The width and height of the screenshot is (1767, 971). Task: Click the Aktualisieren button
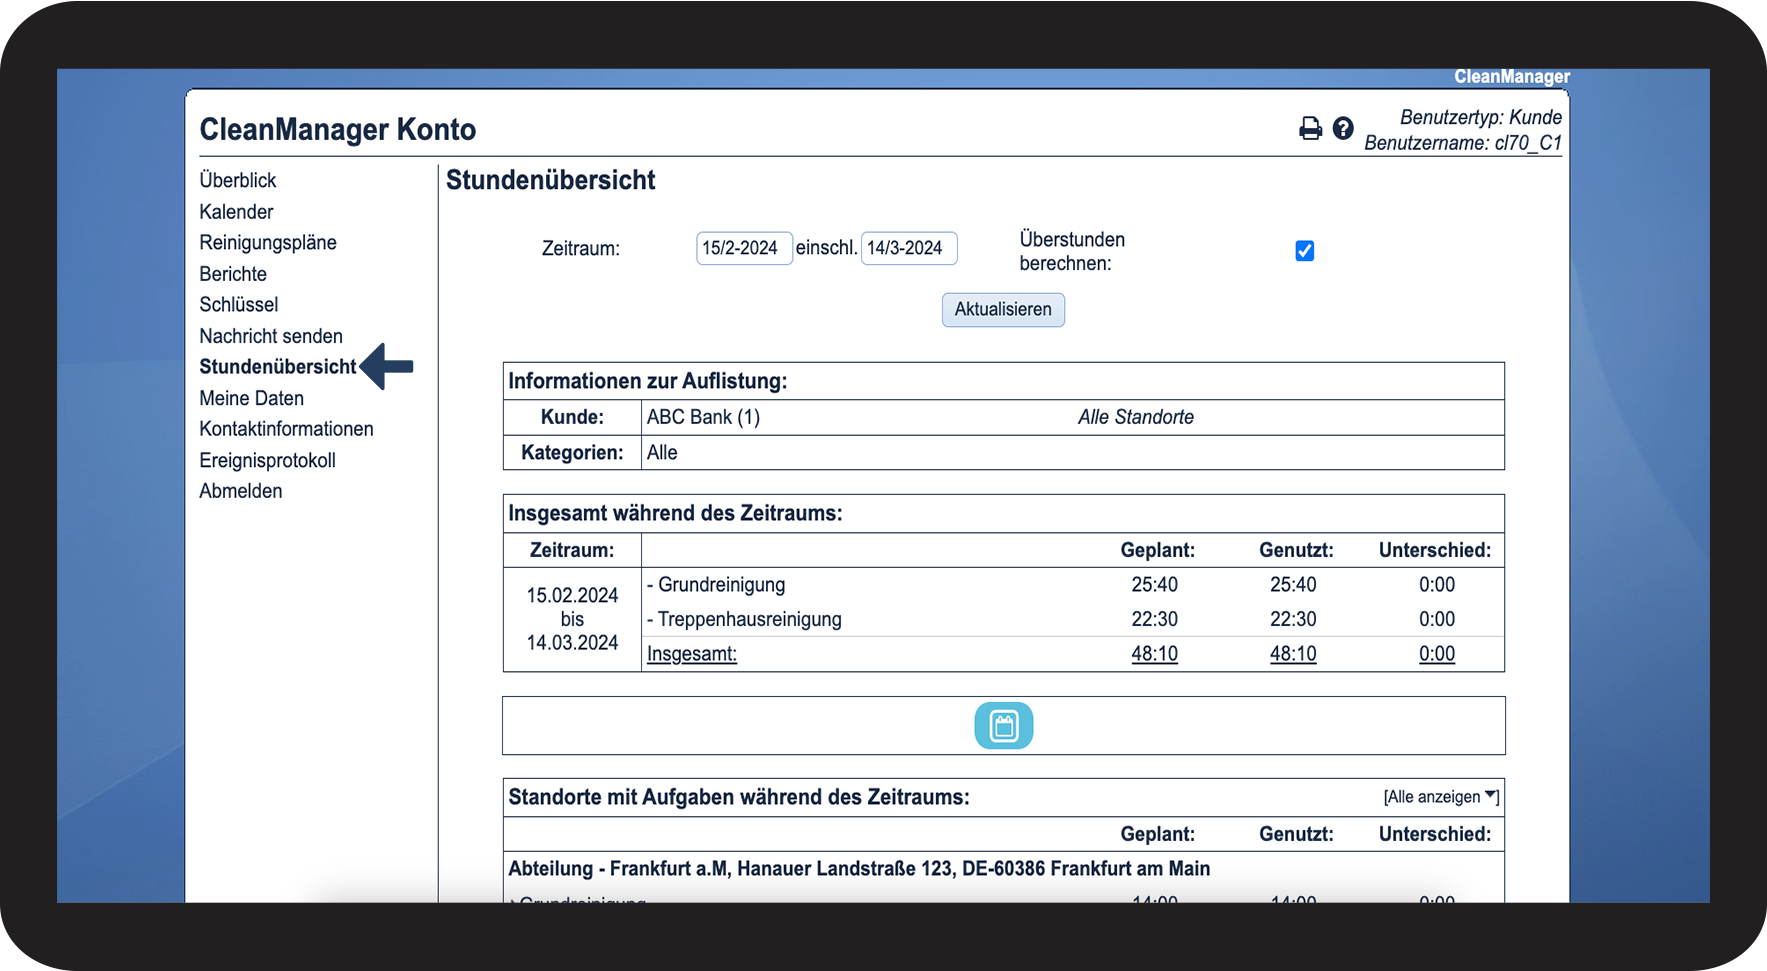tap(1003, 310)
